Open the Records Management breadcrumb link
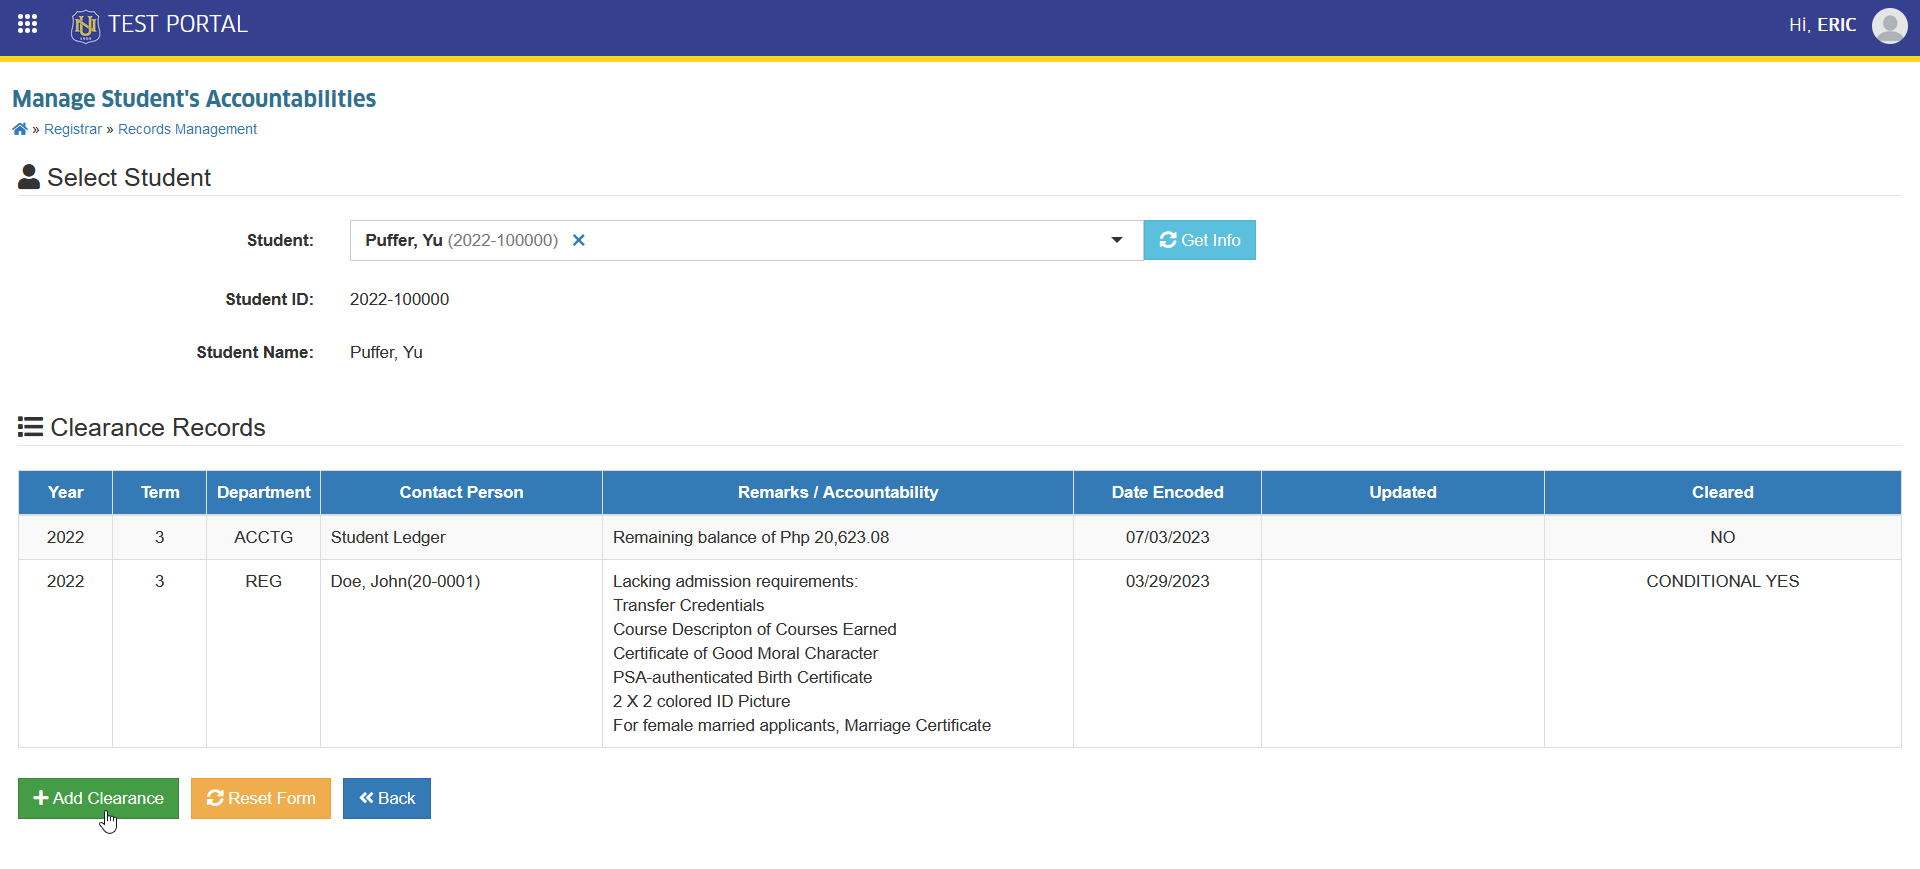 [x=187, y=129]
